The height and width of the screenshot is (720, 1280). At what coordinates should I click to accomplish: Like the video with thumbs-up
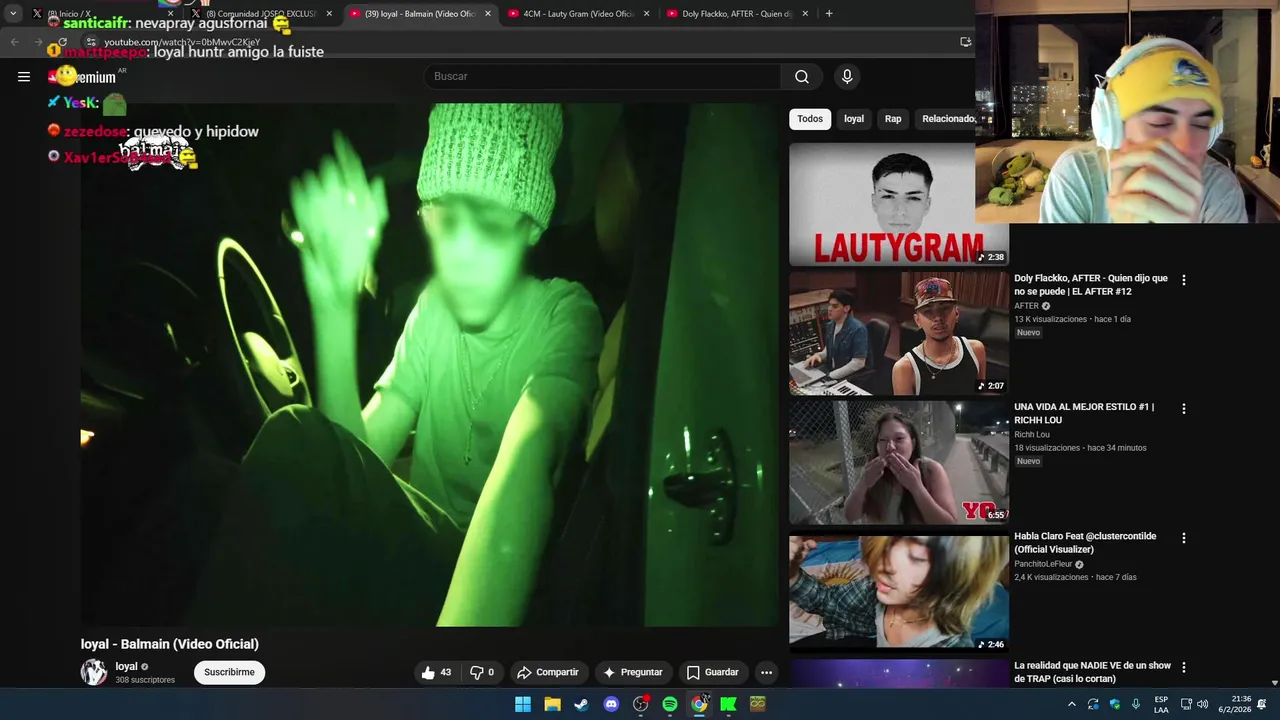coord(437,672)
